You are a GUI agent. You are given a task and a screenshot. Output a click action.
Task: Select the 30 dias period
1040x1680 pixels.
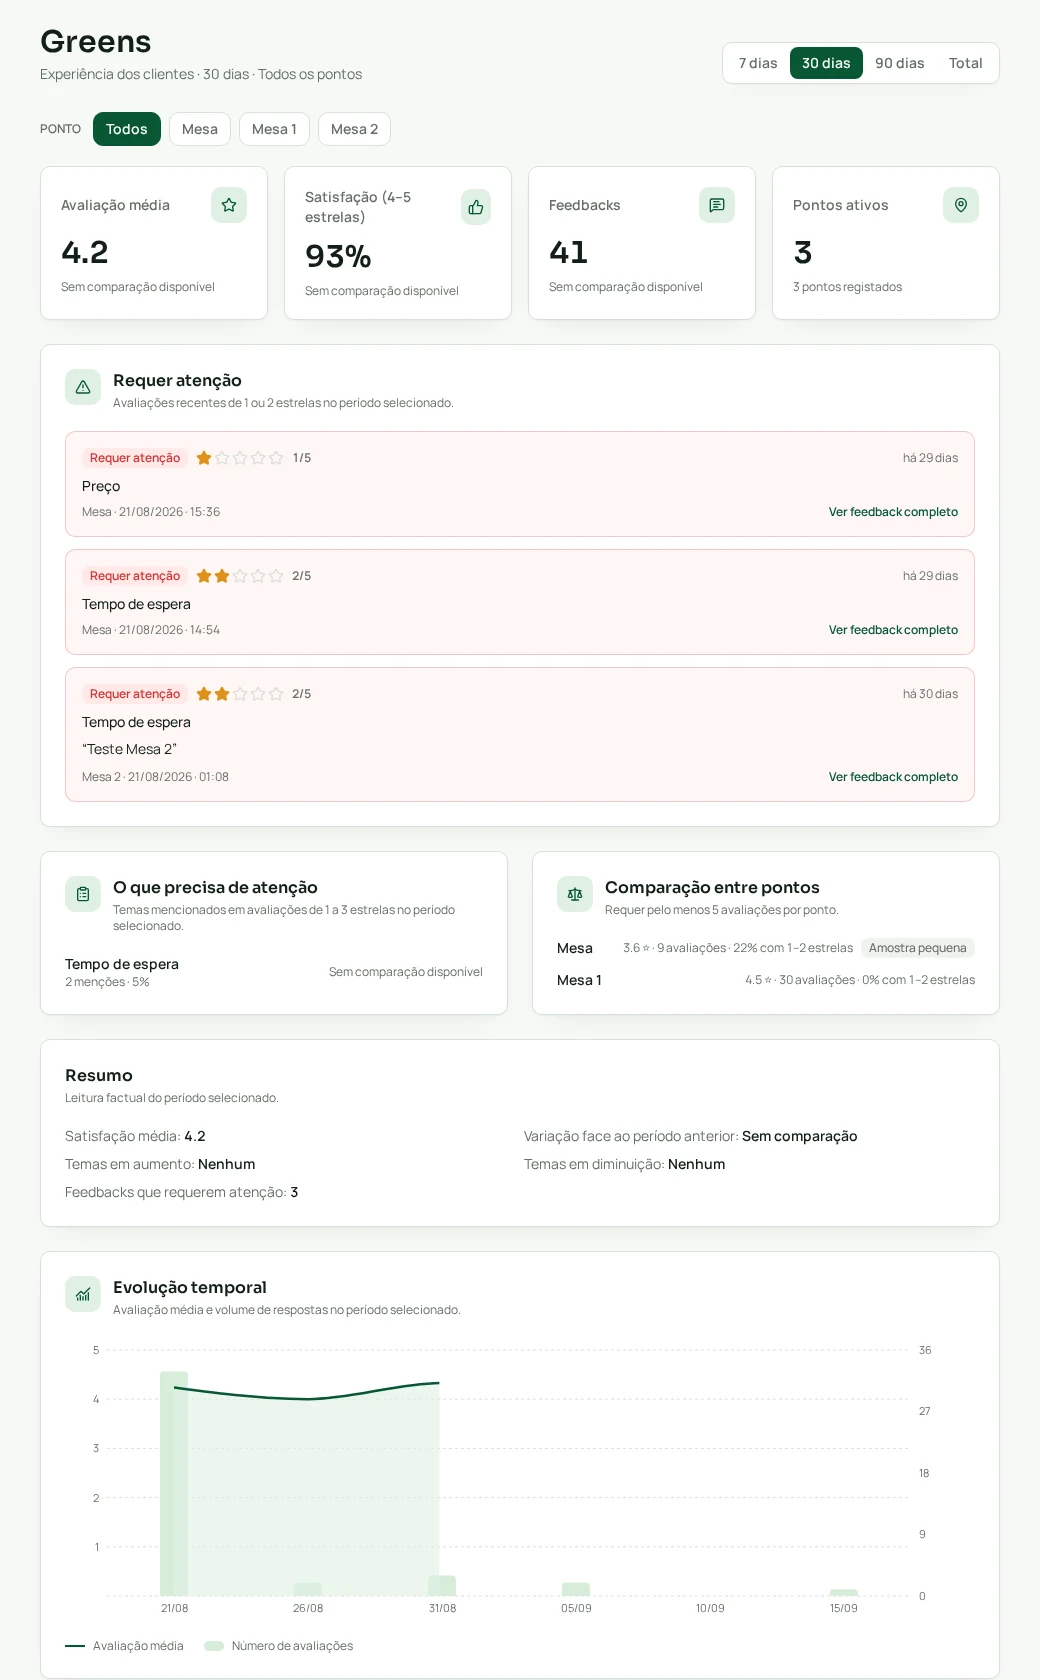(826, 63)
